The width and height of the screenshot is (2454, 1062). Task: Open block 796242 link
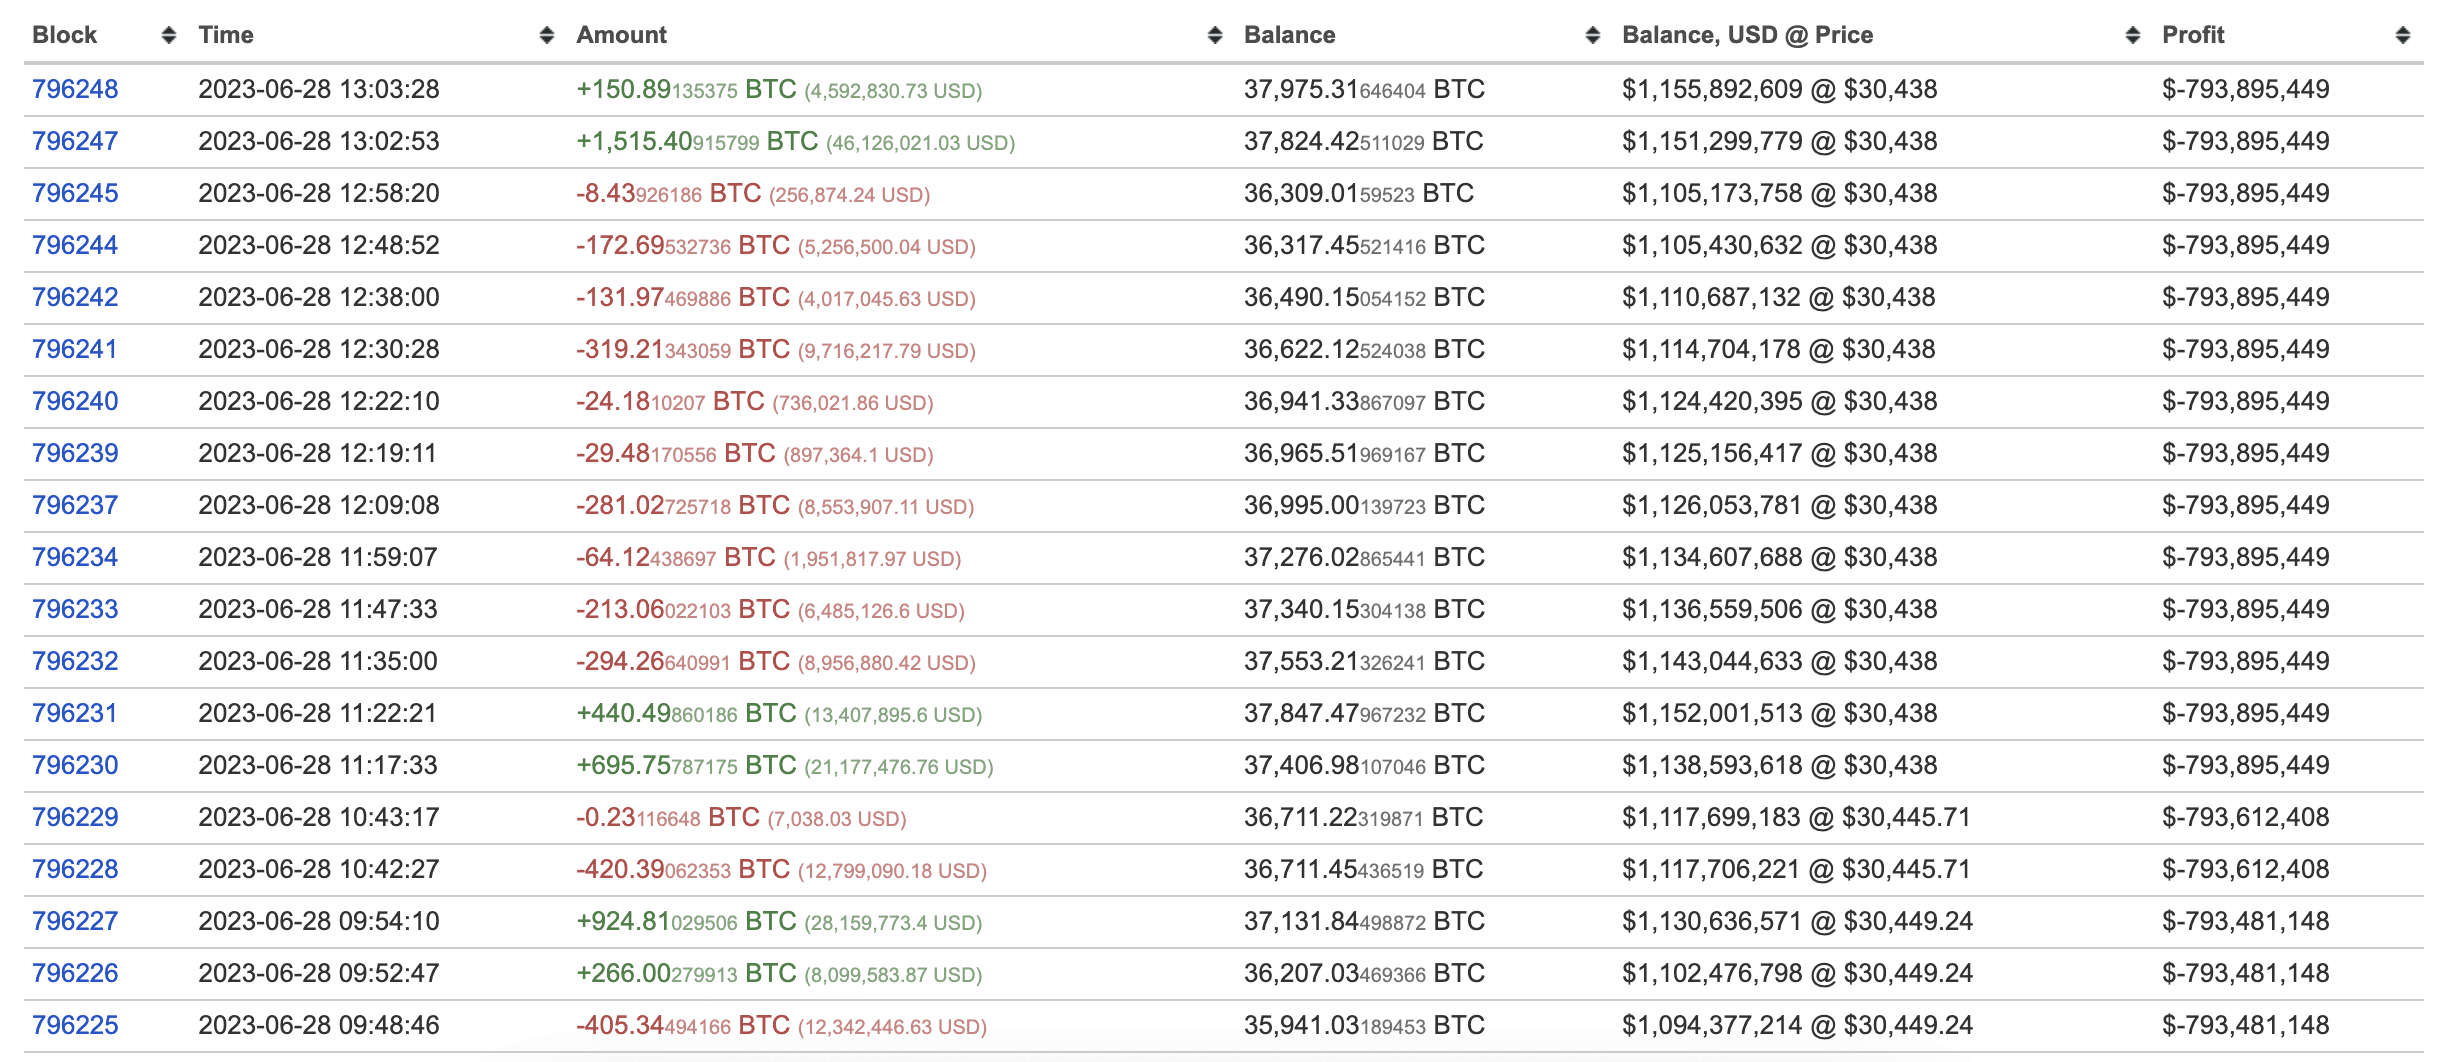[x=75, y=297]
